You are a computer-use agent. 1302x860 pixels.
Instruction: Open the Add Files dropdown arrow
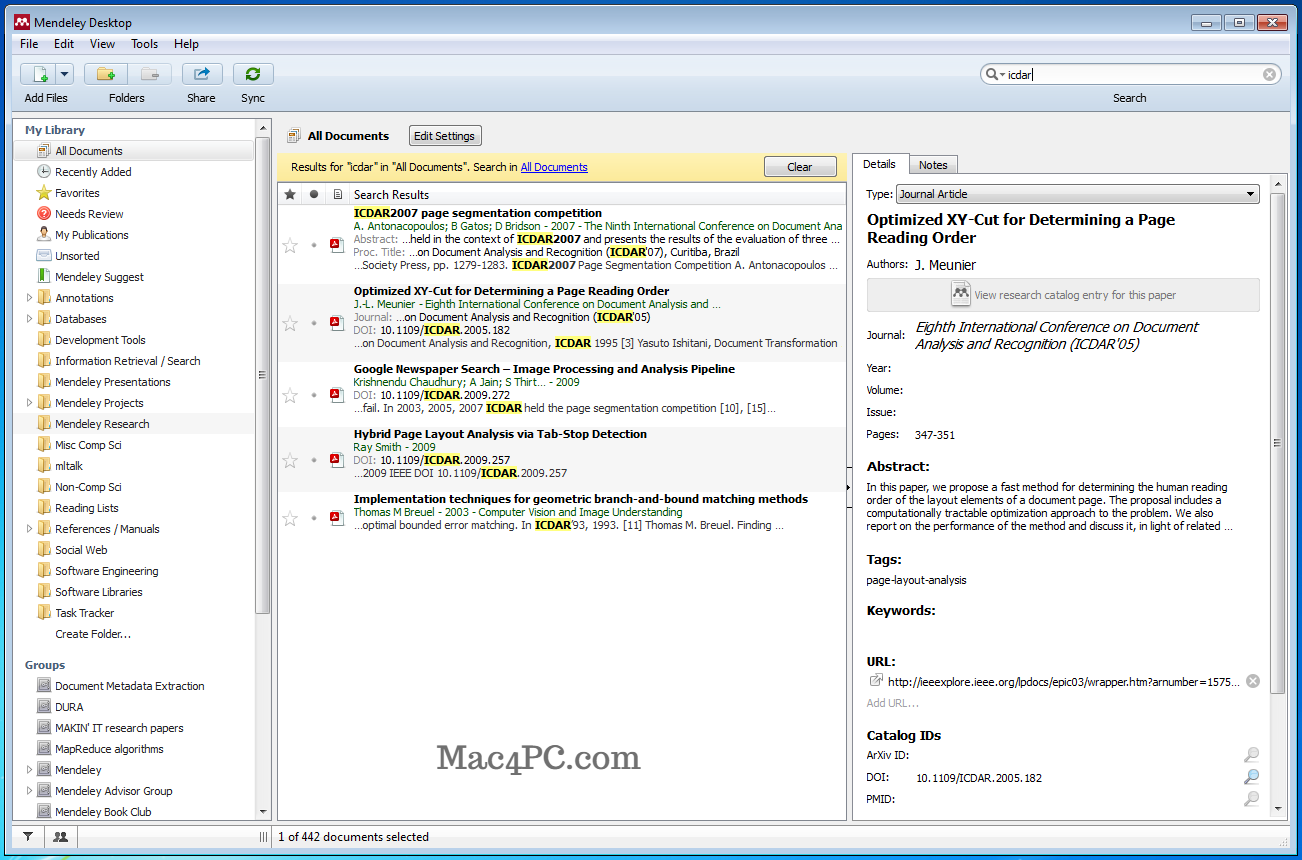point(64,74)
